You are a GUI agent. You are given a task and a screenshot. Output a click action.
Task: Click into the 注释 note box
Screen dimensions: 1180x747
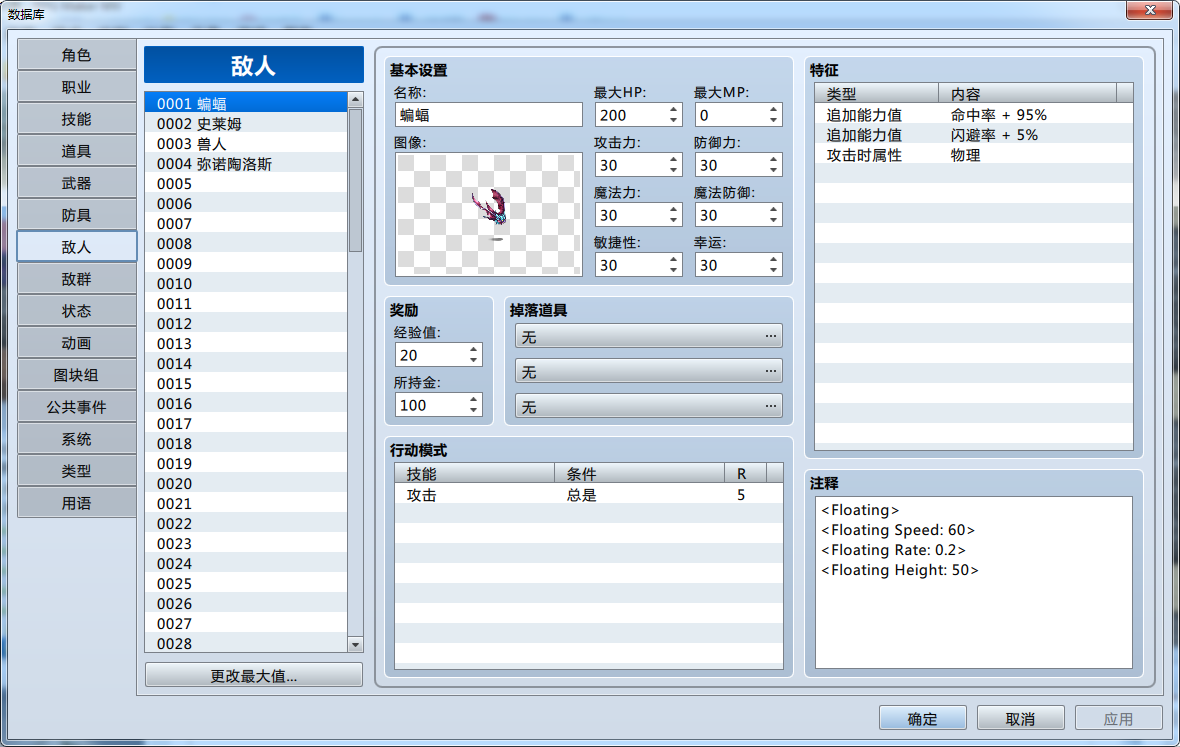coord(974,582)
